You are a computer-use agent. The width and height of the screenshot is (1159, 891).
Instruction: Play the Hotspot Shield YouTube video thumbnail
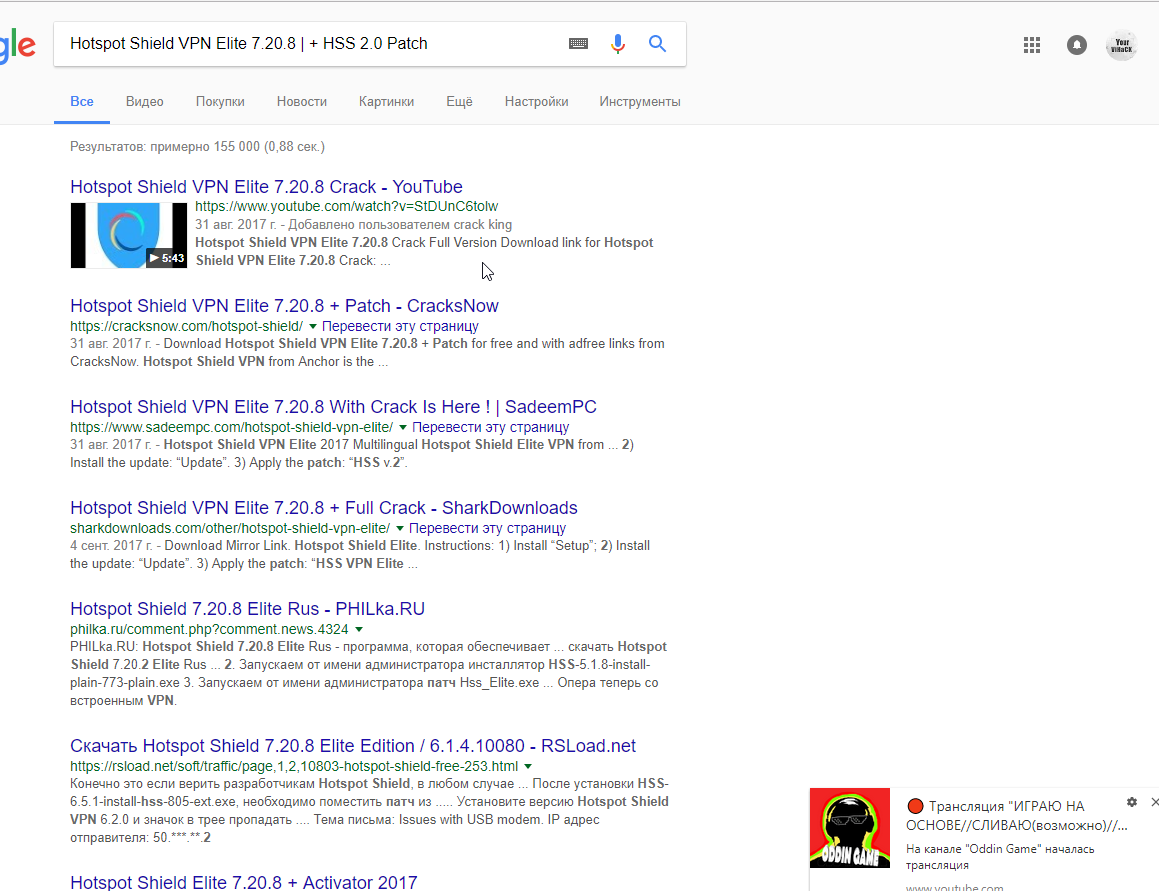(129, 235)
